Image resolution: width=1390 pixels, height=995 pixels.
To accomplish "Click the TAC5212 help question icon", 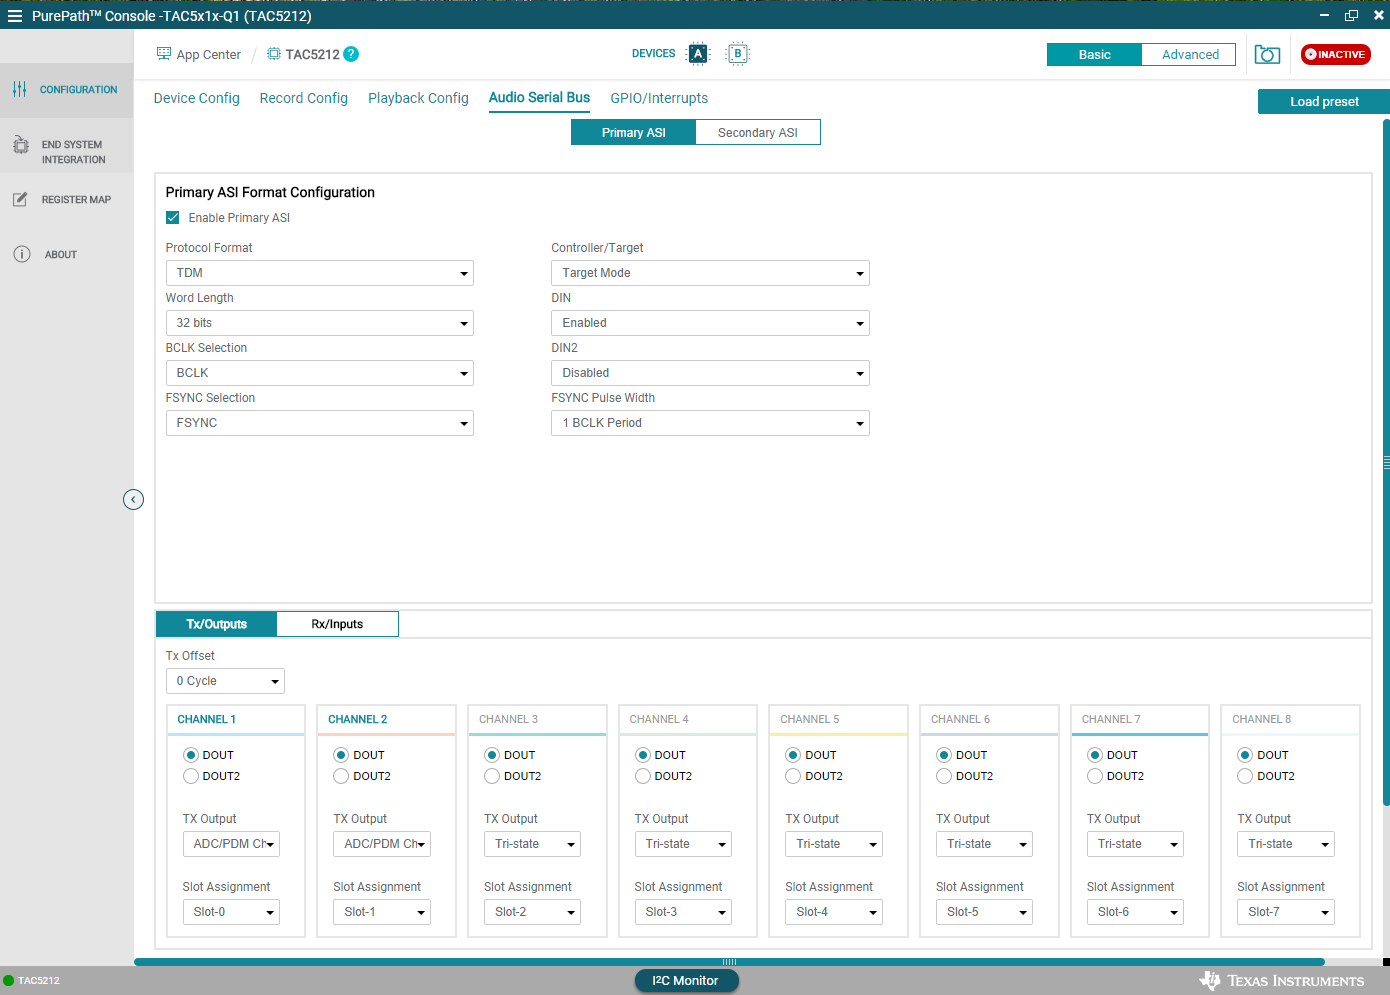I will [351, 55].
